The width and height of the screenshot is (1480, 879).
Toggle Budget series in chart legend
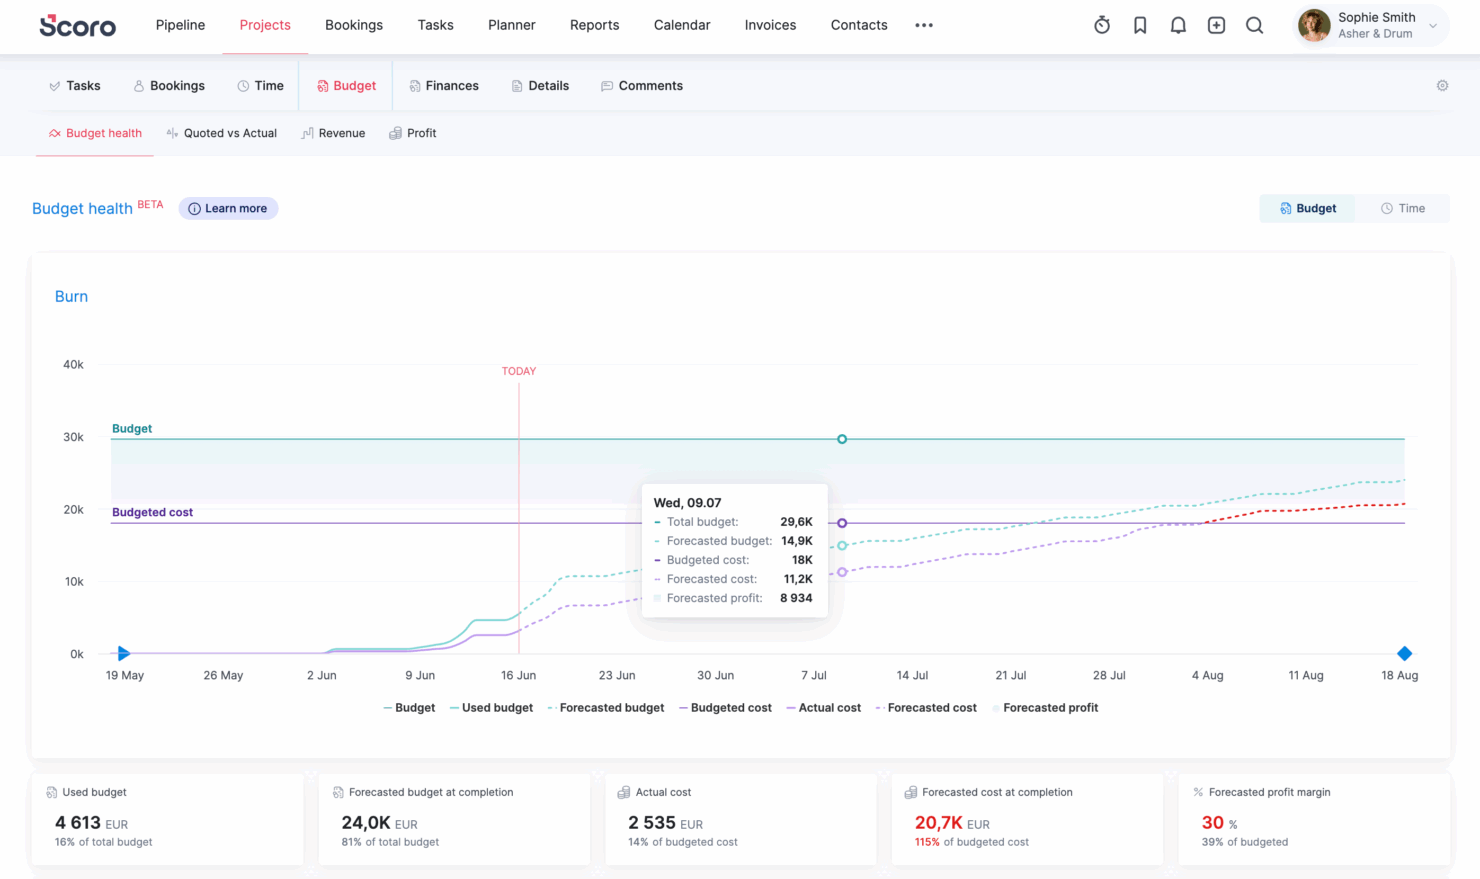[409, 708]
